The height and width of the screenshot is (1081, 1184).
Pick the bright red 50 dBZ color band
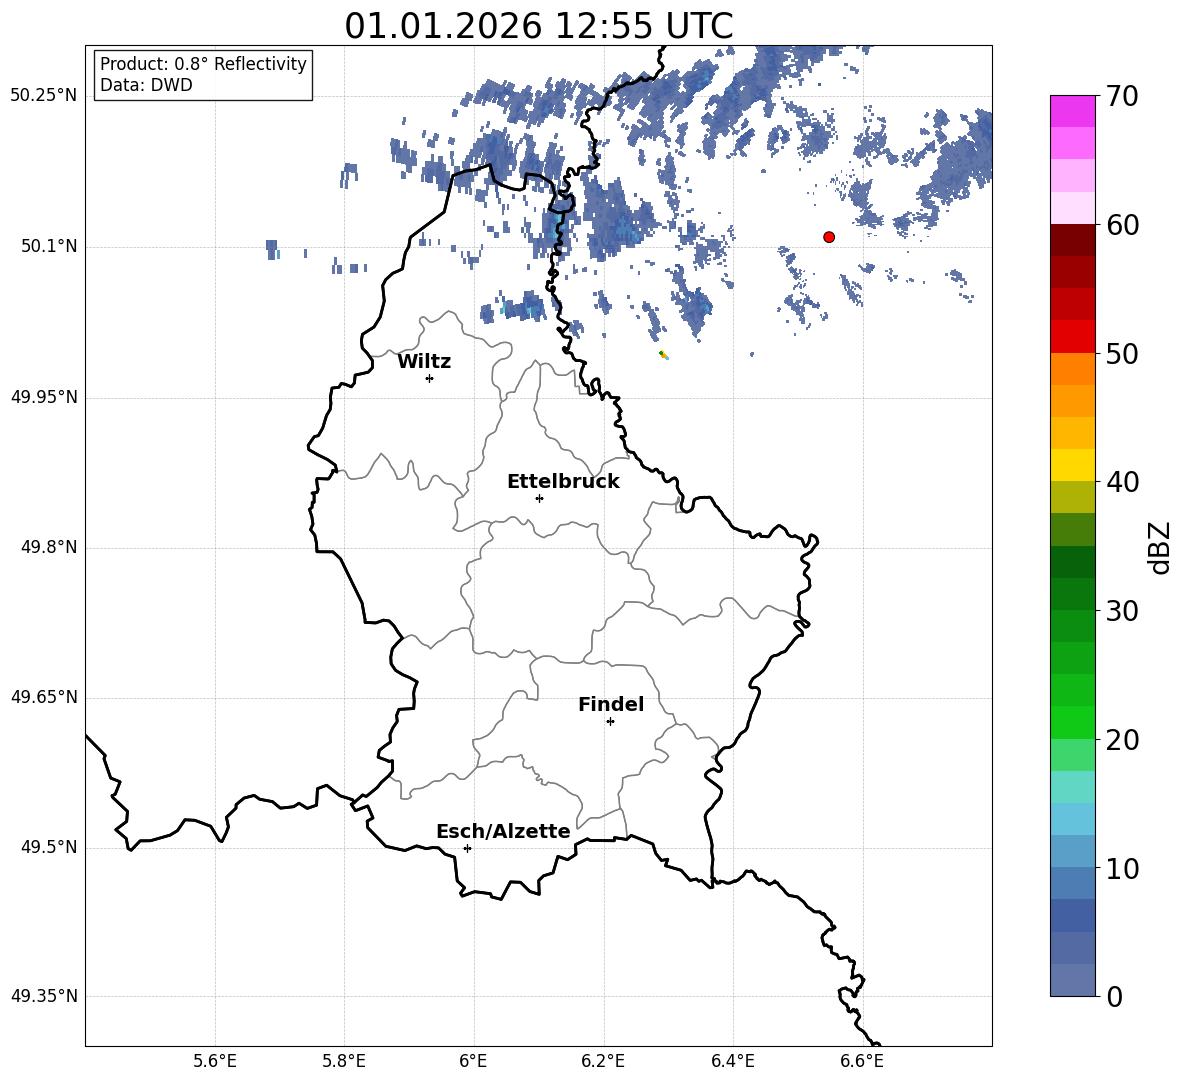click(x=1073, y=337)
